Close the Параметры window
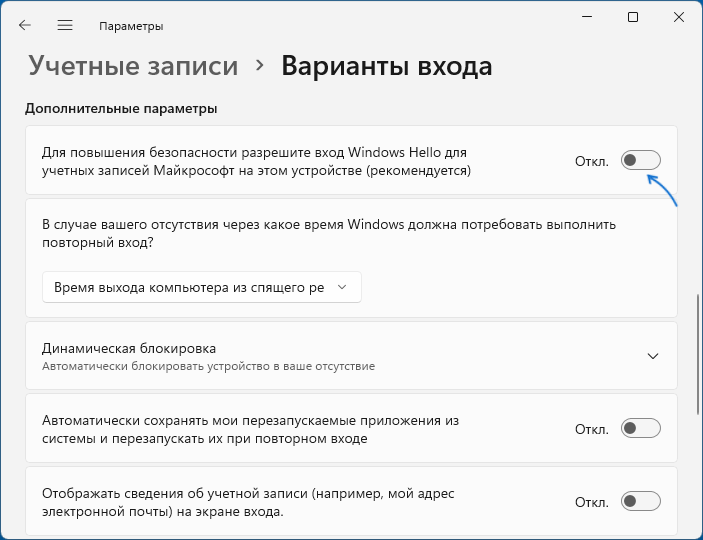The image size is (703, 540). click(679, 17)
